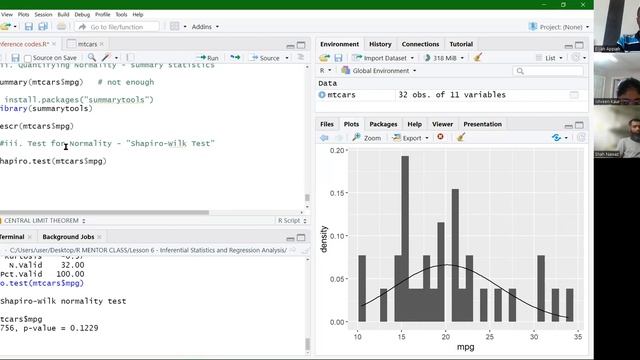
Task: Open the code tools magic wand
Action: pos(106,58)
